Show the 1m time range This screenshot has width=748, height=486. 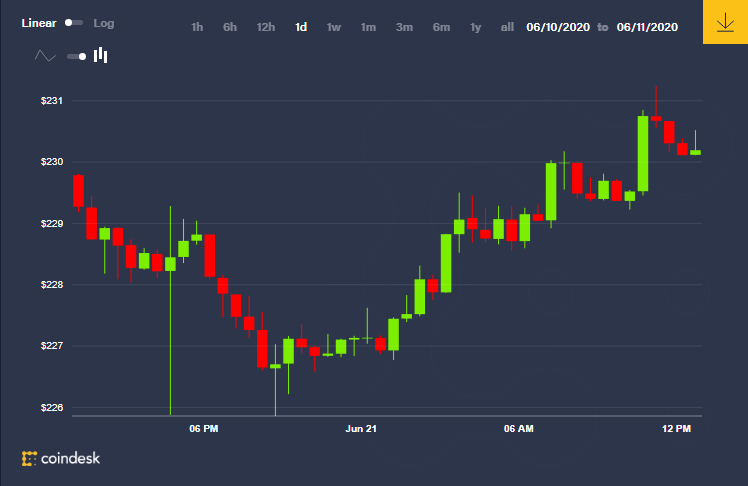pyautogui.click(x=368, y=27)
